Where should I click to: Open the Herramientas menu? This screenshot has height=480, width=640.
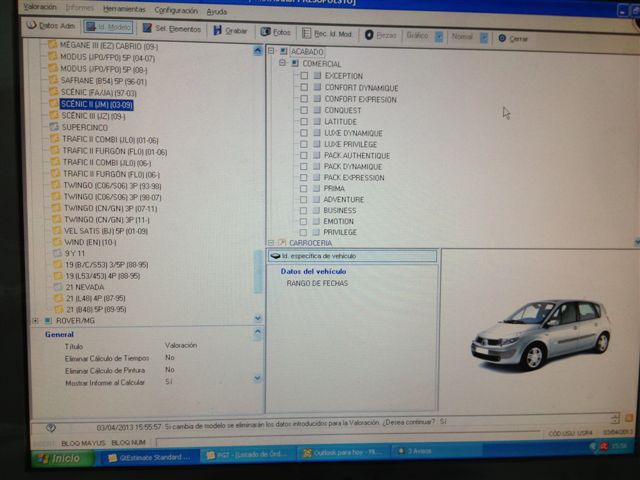124,9
